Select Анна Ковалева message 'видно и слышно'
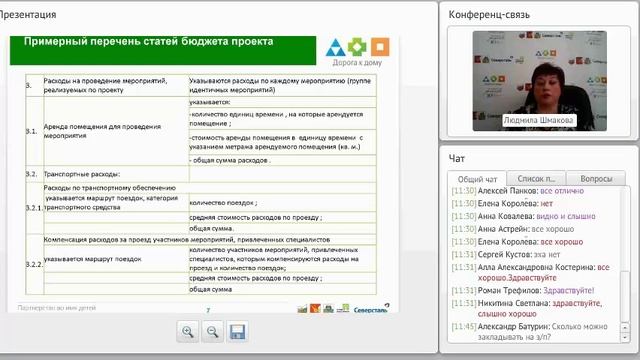 [x=523, y=216]
